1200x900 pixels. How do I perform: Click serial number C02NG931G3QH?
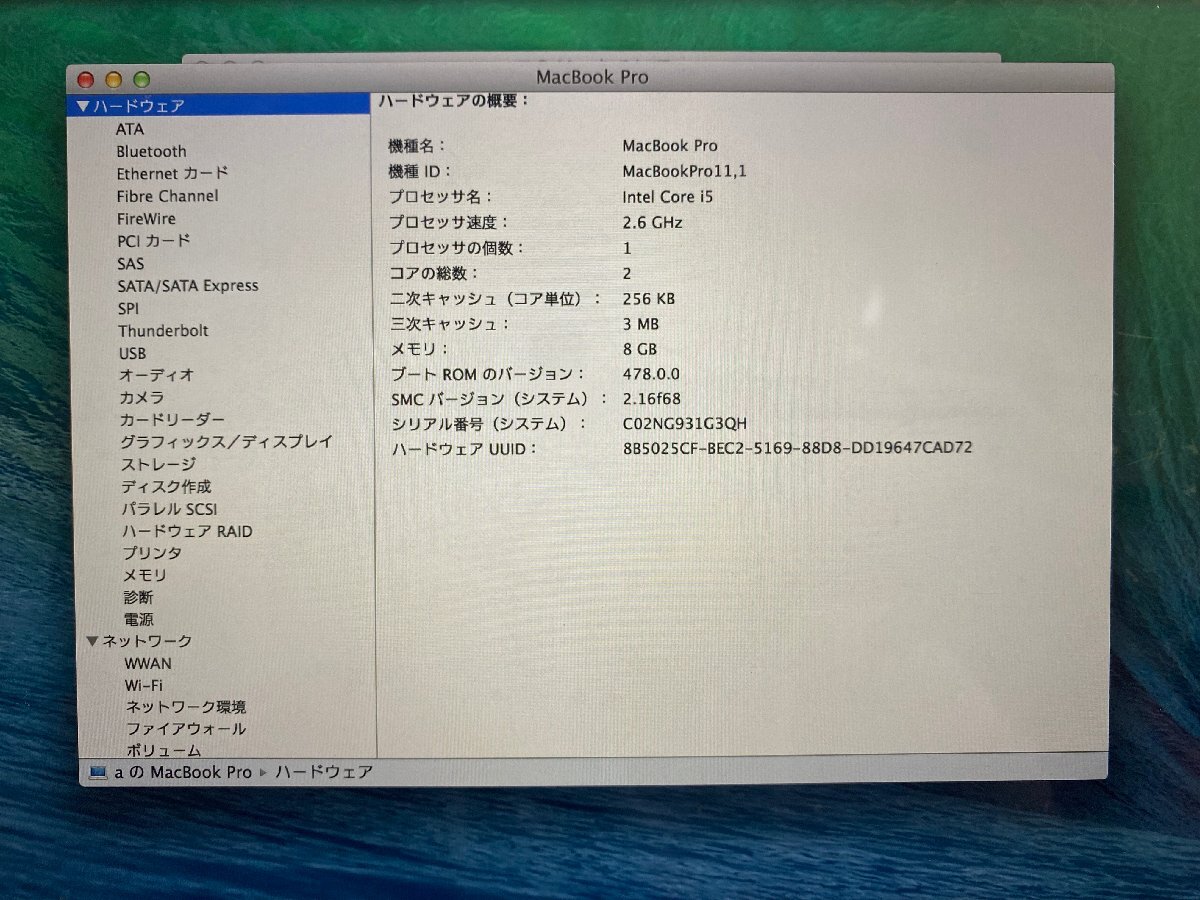coord(684,424)
